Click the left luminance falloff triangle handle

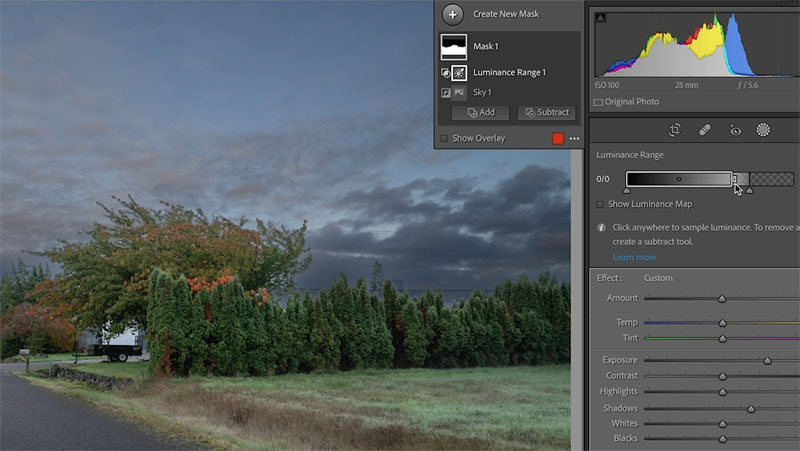point(627,191)
